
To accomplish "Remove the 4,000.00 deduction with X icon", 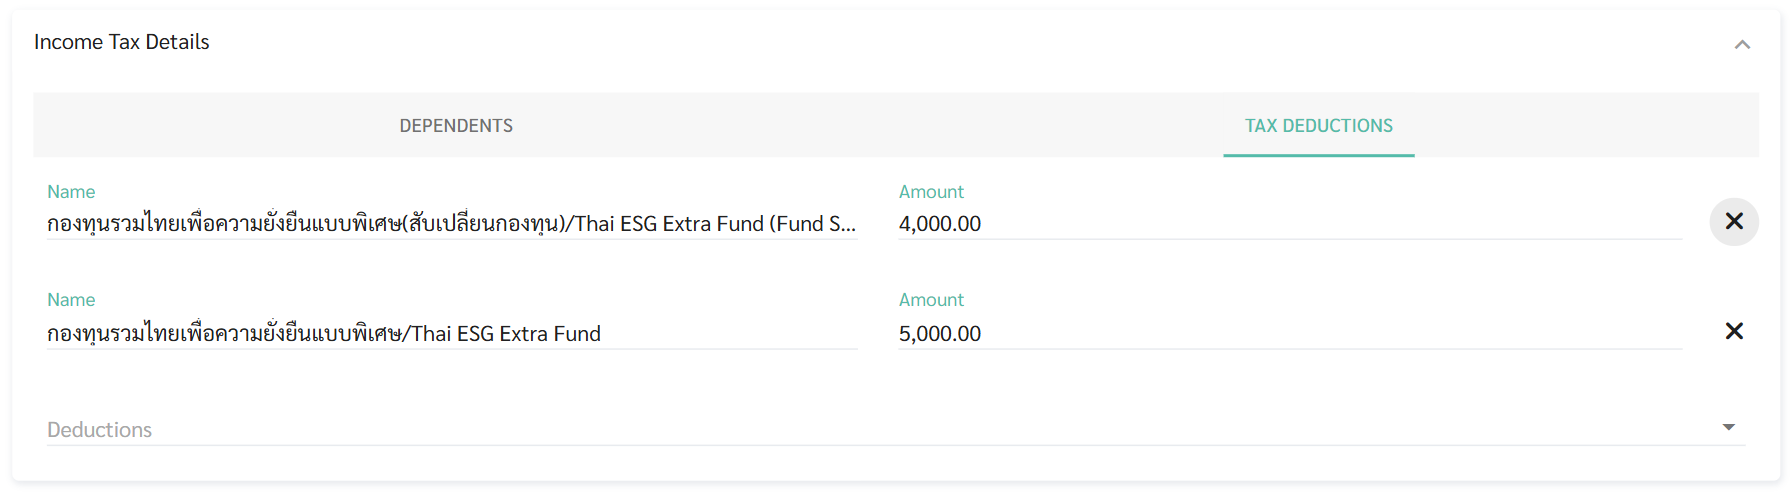I will [x=1734, y=222].
